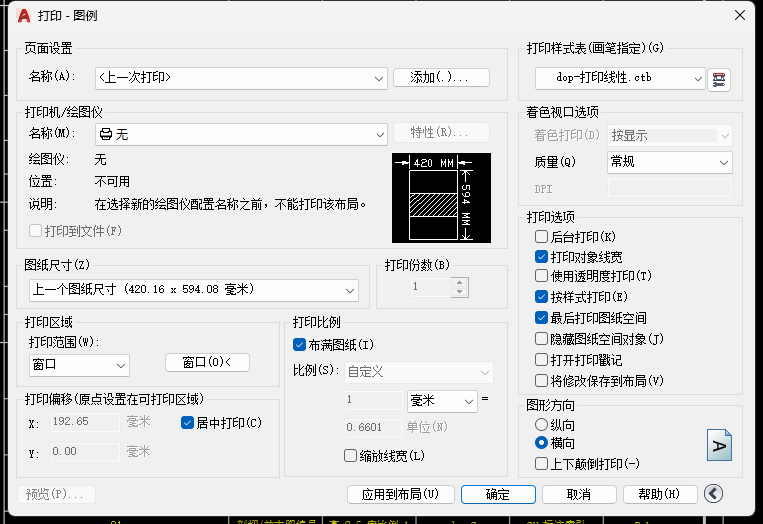The height and width of the screenshot is (524, 763).
Task: Click the 预览(P)... button
Action: (56, 494)
